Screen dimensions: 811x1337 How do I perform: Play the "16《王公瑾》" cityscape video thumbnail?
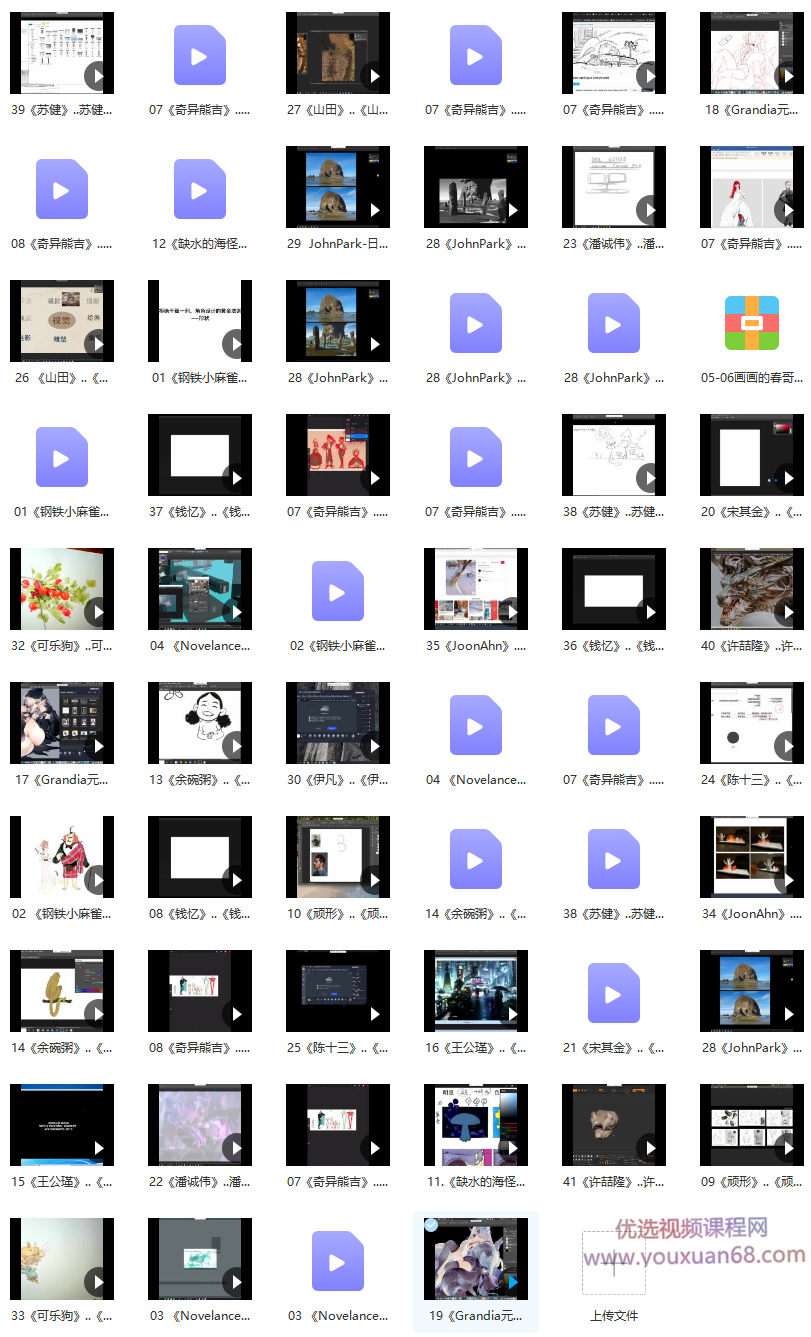point(475,991)
